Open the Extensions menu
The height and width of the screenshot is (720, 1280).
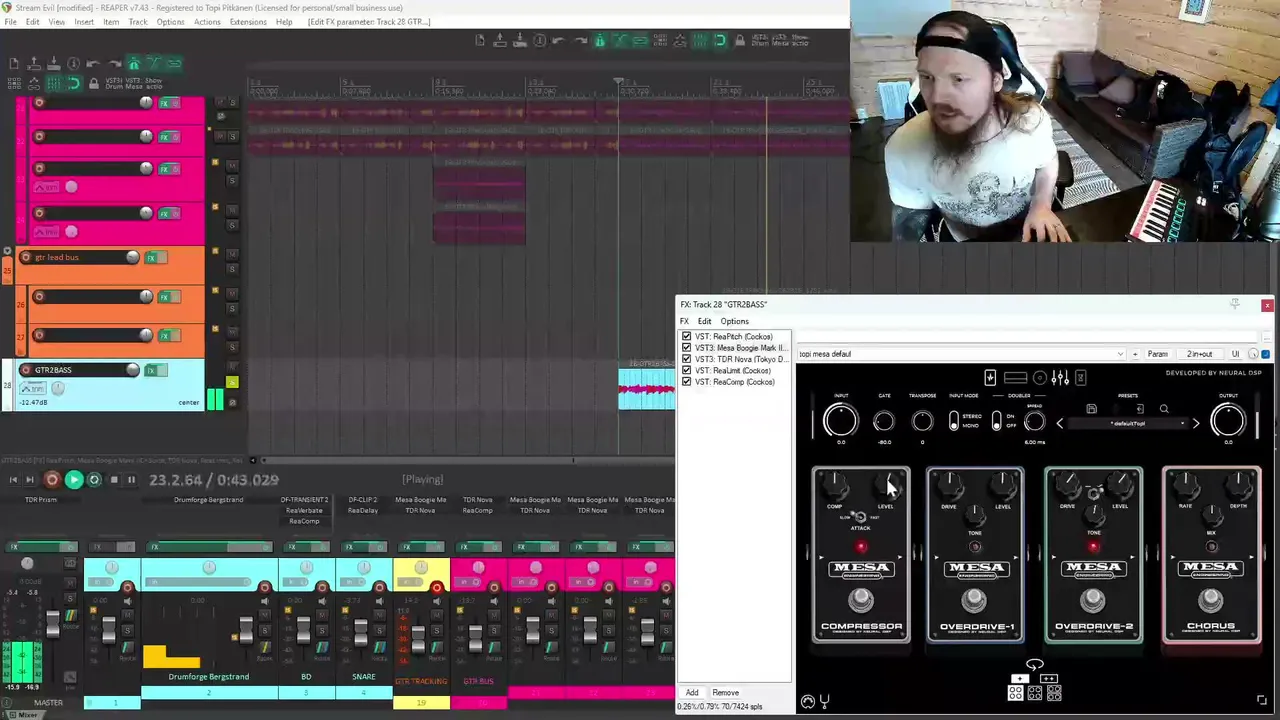click(x=248, y=22)
